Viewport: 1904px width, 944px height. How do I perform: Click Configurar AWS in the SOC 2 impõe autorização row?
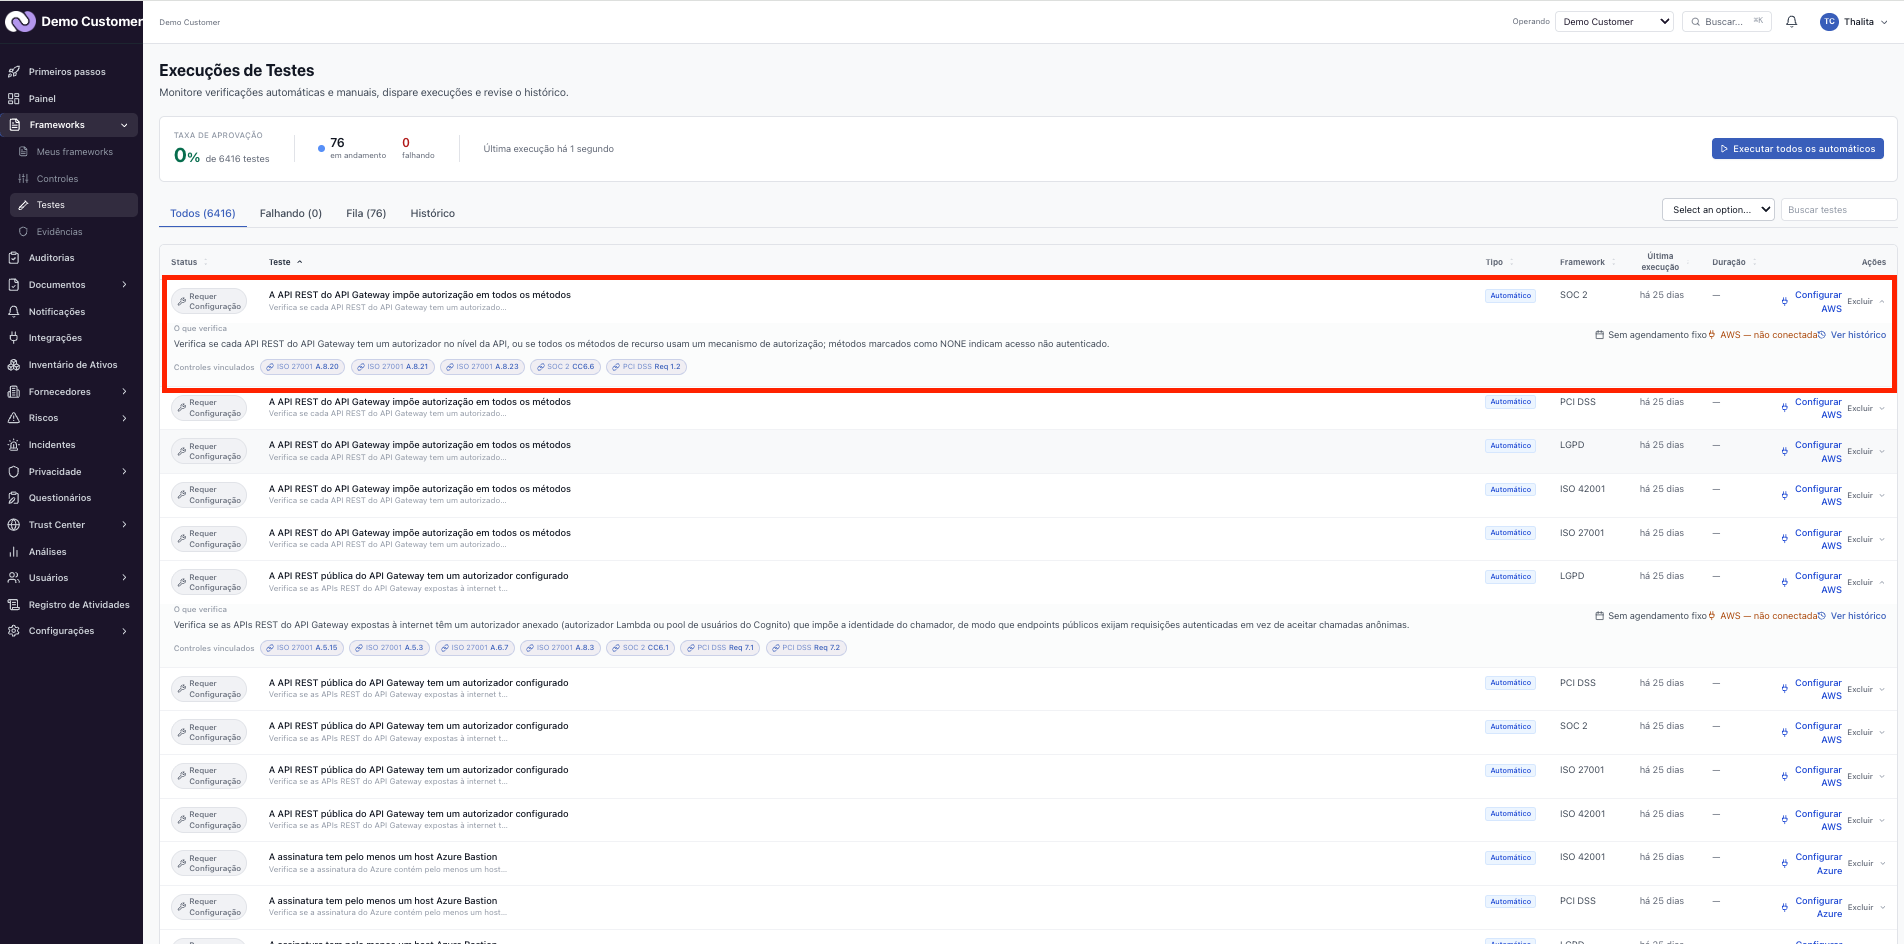pos(1812,302)
